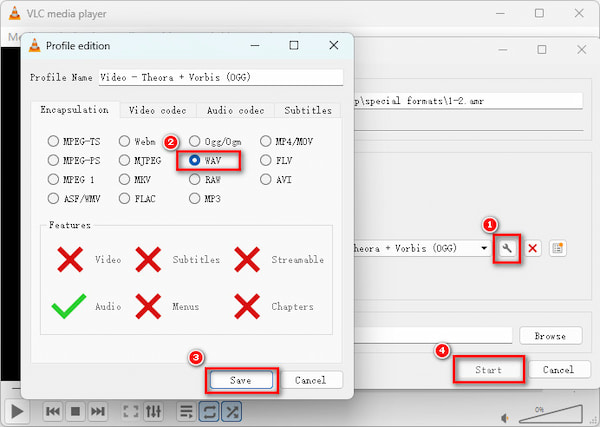Click the red X delete-profile icon

click(x=532, y=249)
